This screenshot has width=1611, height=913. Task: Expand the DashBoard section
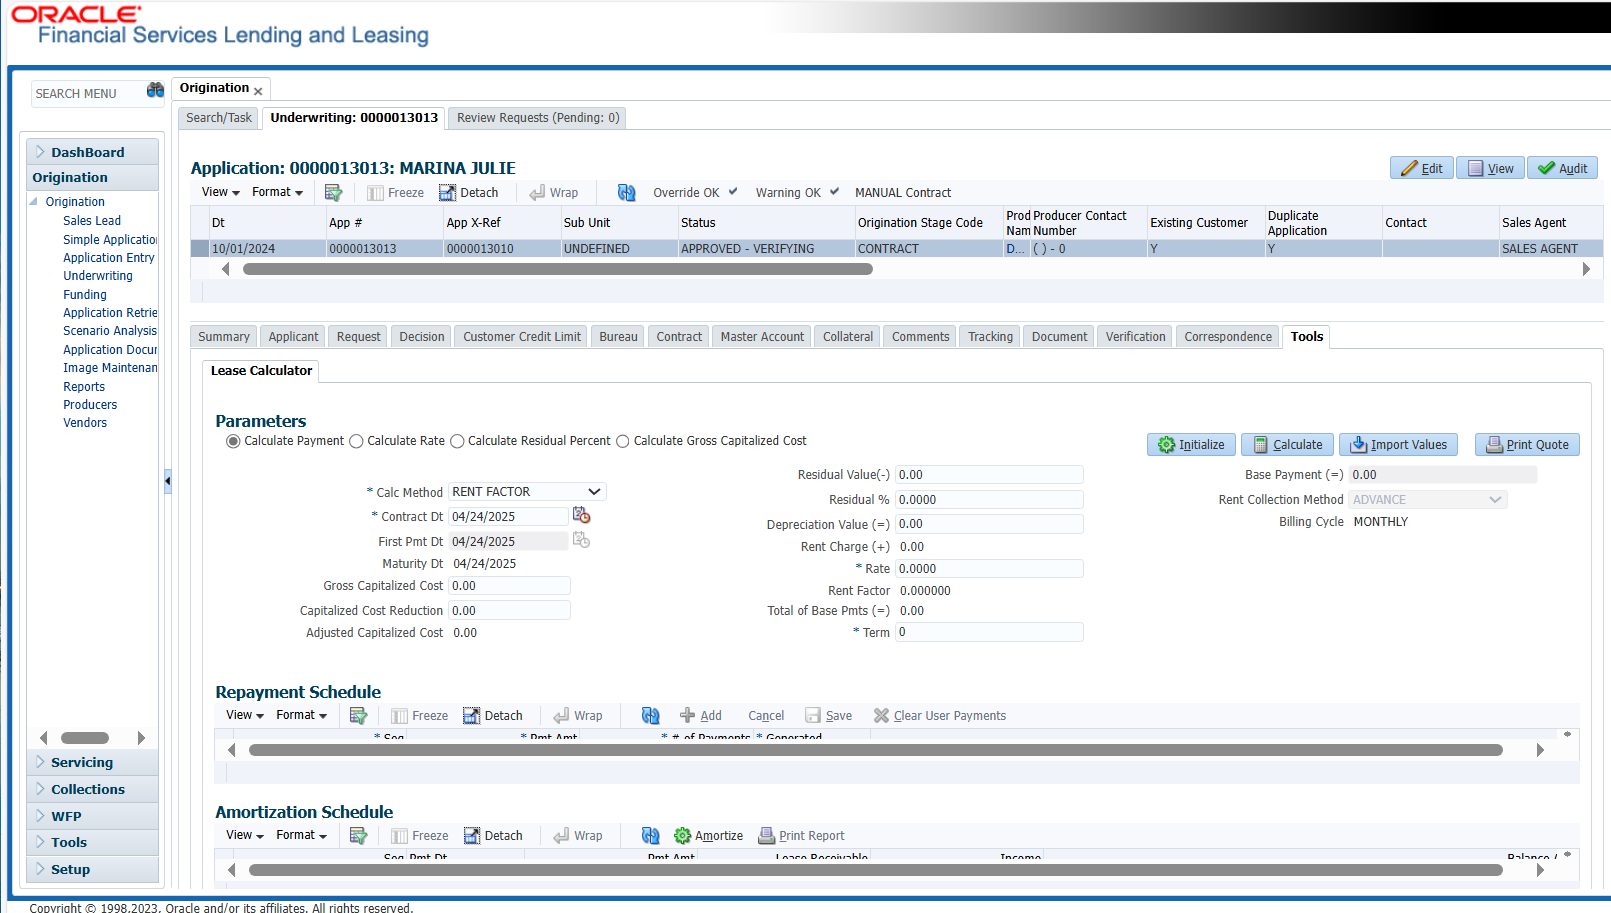(40, 152)
